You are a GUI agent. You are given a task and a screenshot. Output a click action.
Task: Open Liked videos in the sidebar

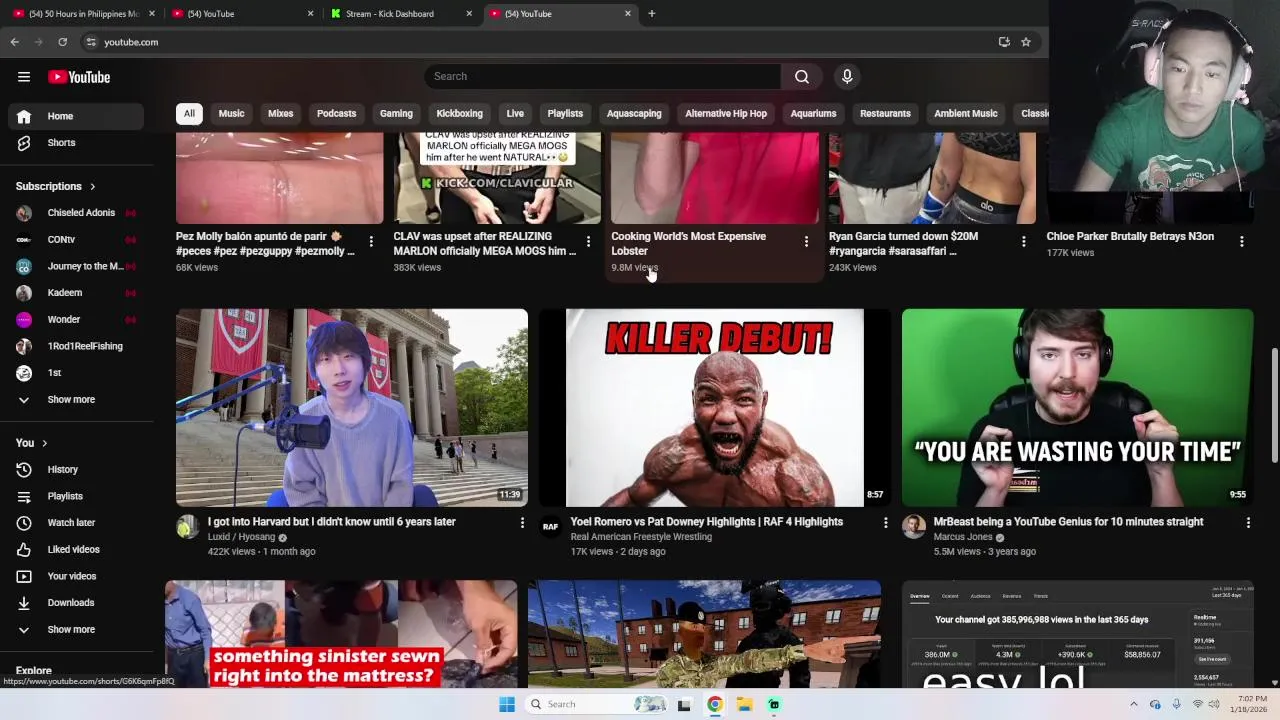point(76,549)
